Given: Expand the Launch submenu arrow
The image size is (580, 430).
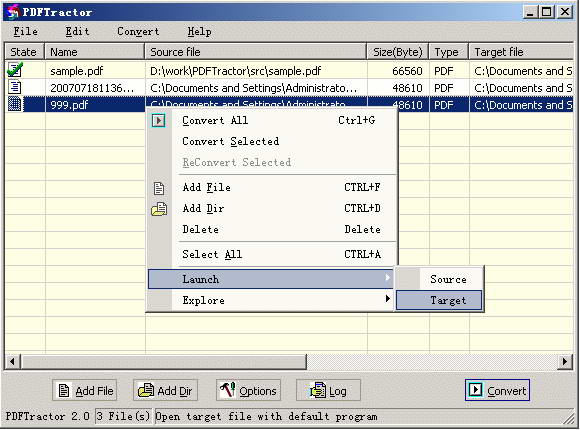Looking at the screenshot, I should (387, 278).
